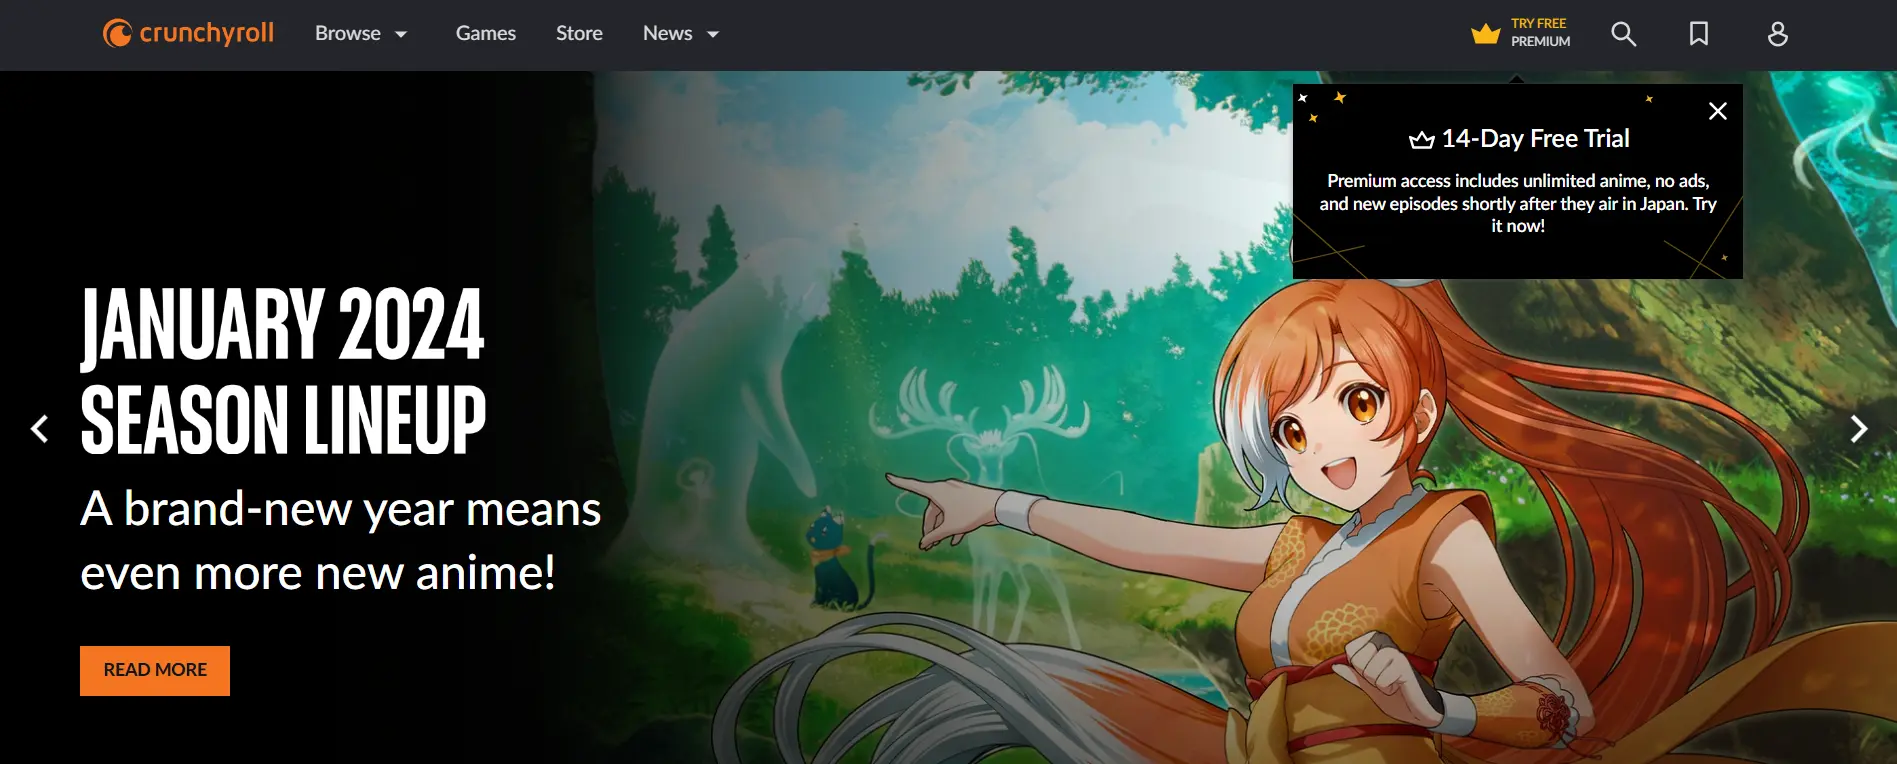
Task: Advance to the next carousel slide
Action: coord(1858,429)
